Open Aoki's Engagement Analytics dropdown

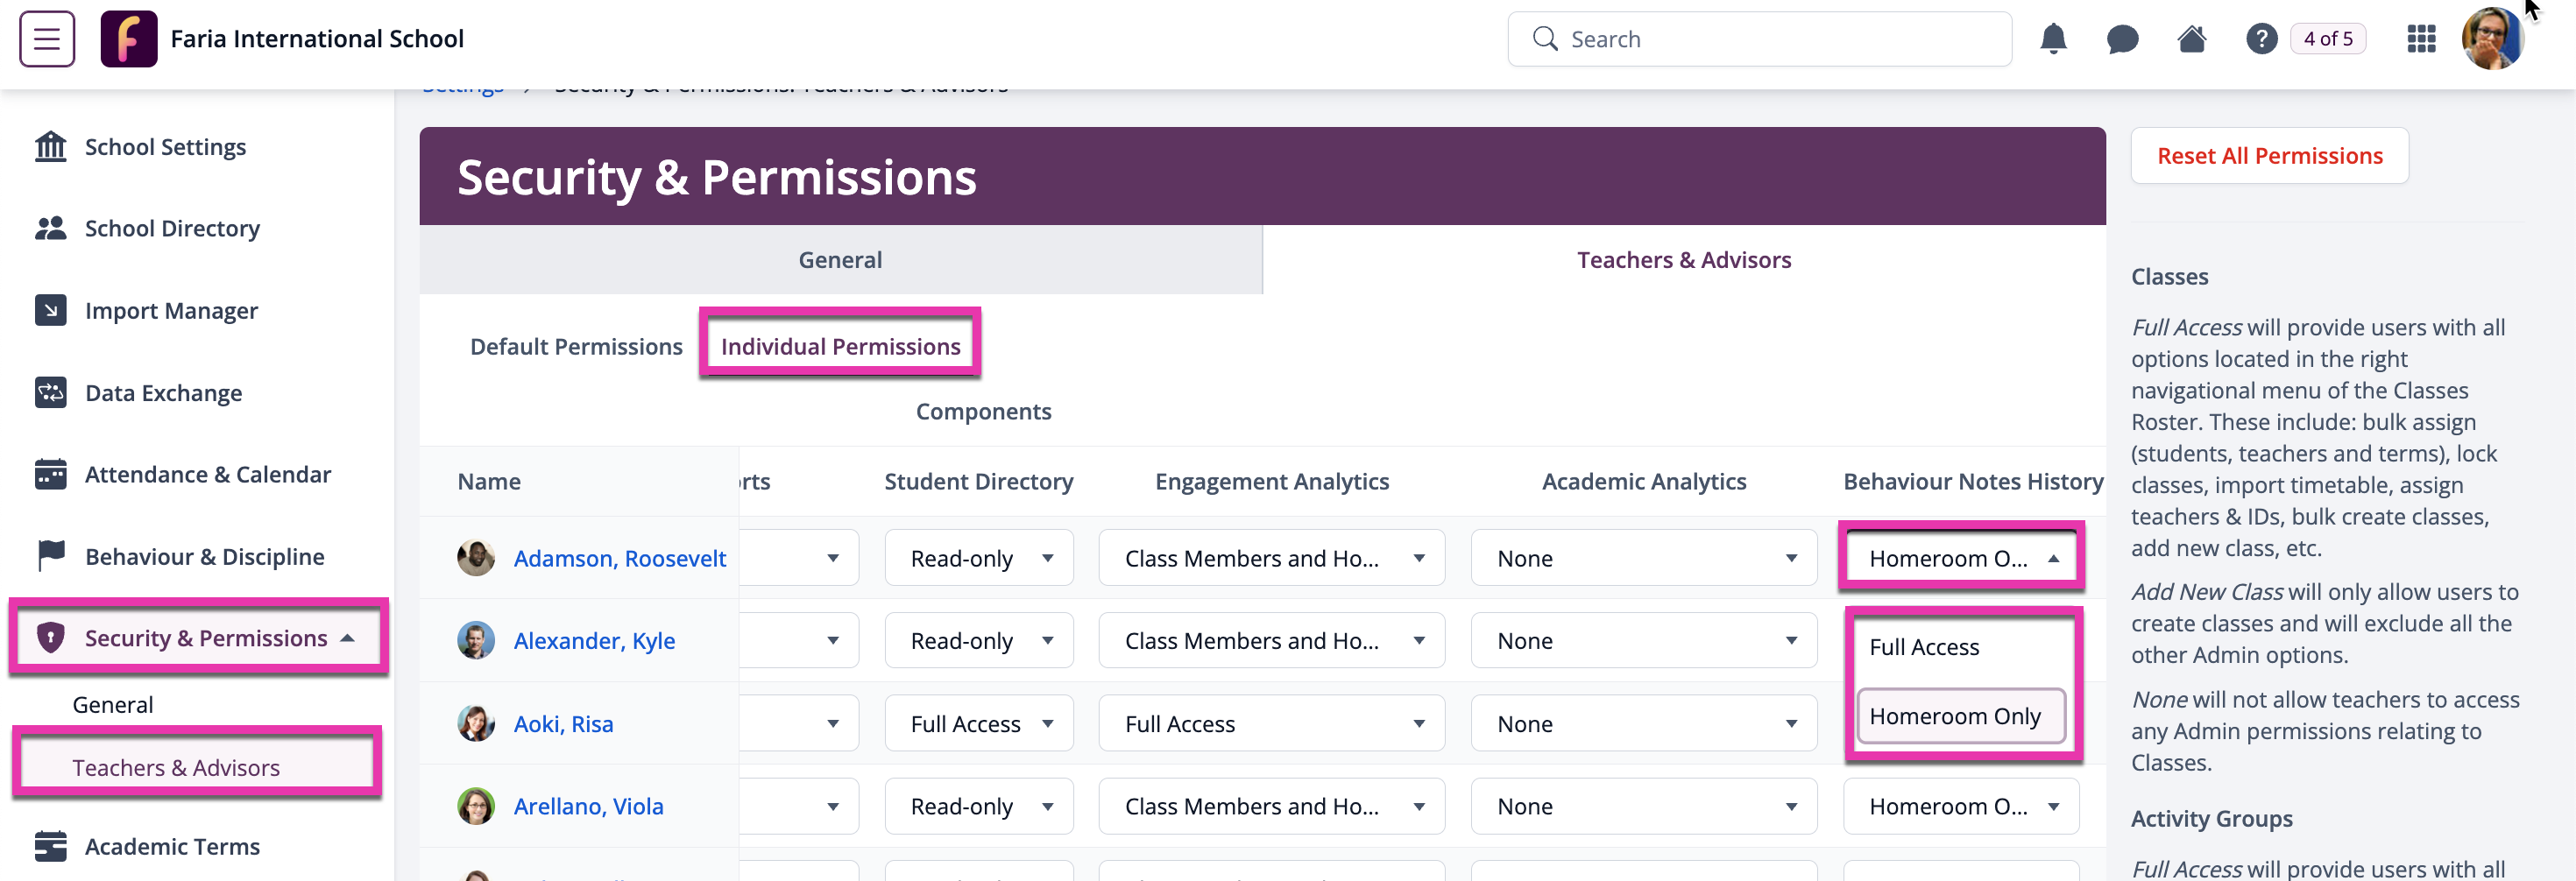click(x=1271, y=724)
